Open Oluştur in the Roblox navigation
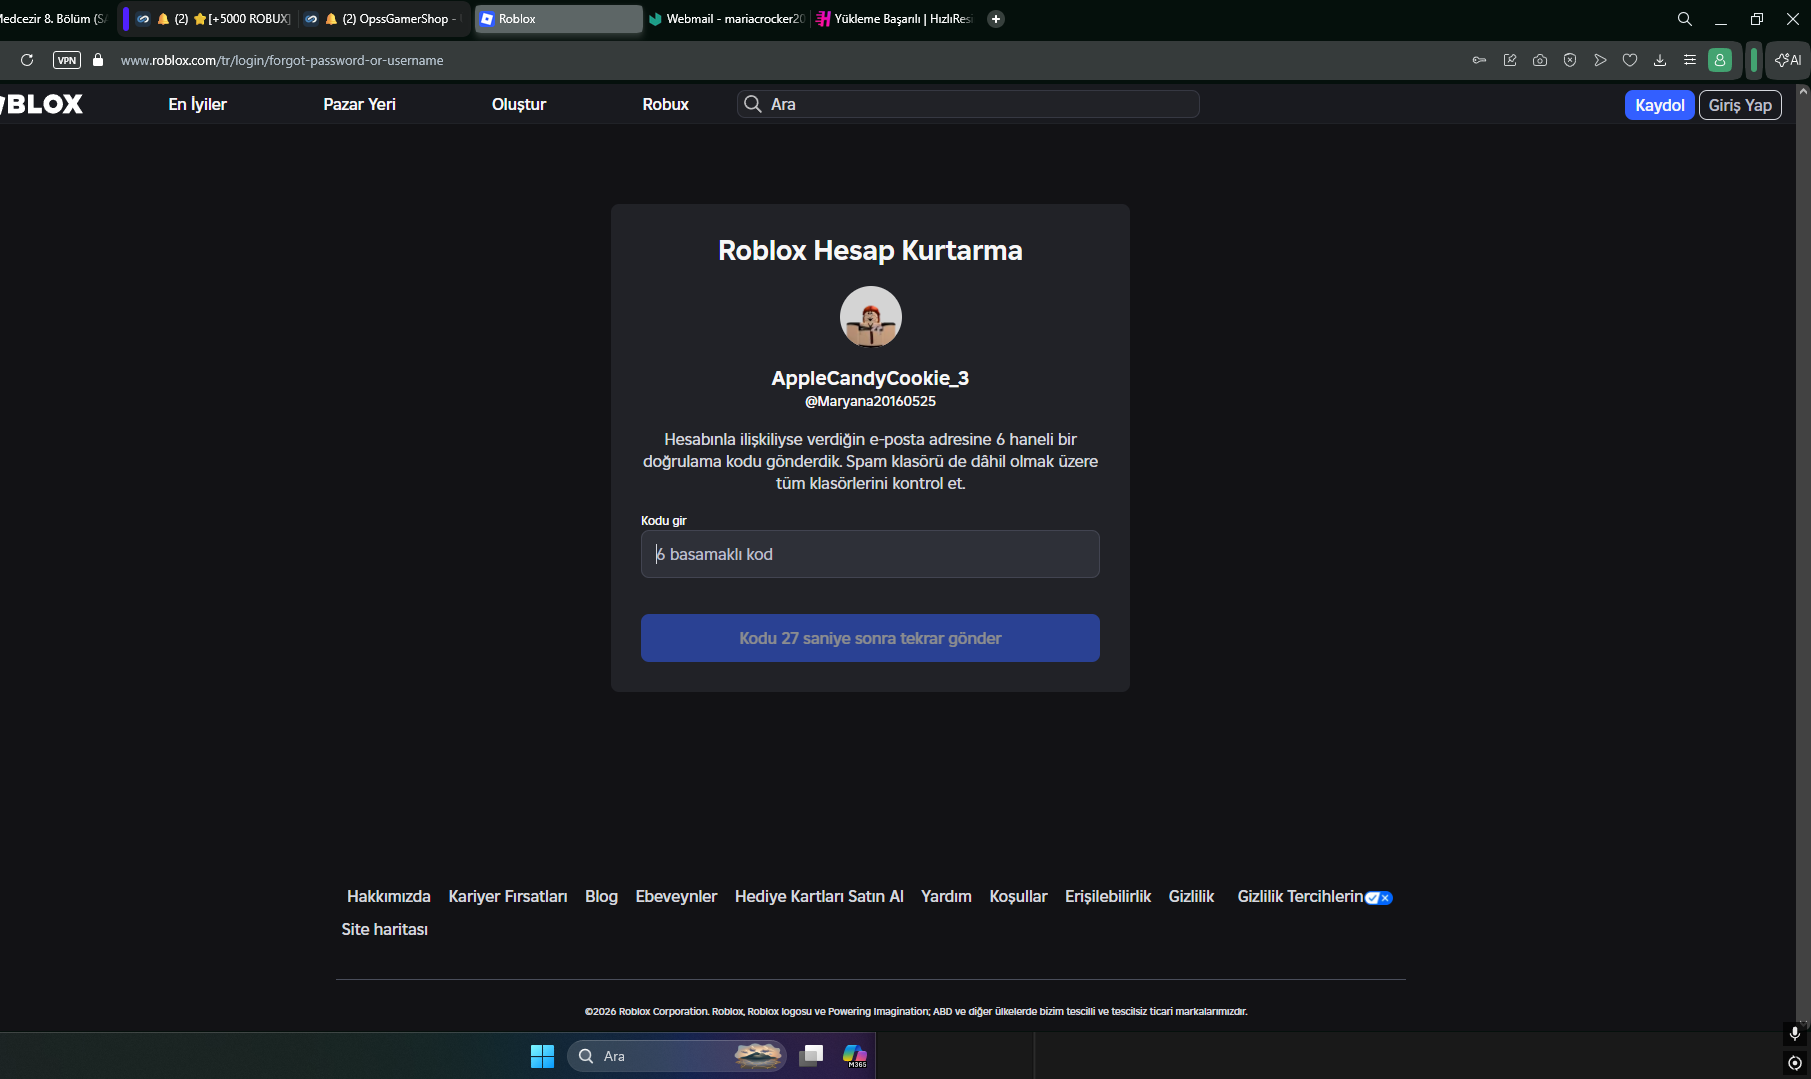The image size is (1811, 1079). pos(519,104)
